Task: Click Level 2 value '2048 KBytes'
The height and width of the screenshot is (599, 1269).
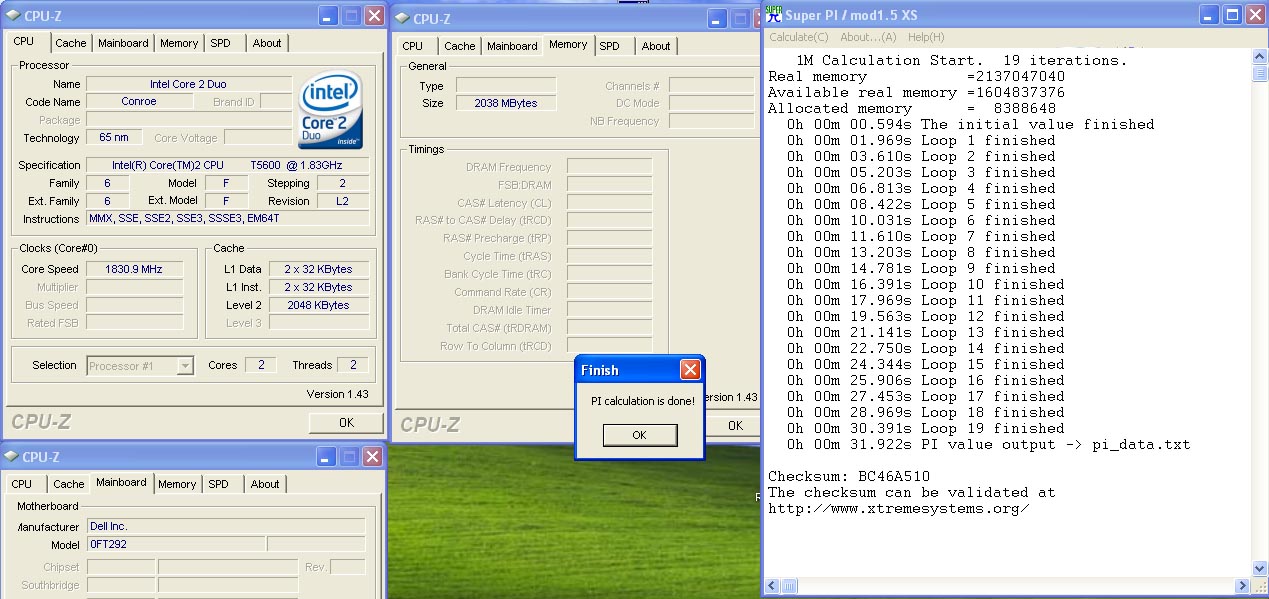Action: point(318,305)
